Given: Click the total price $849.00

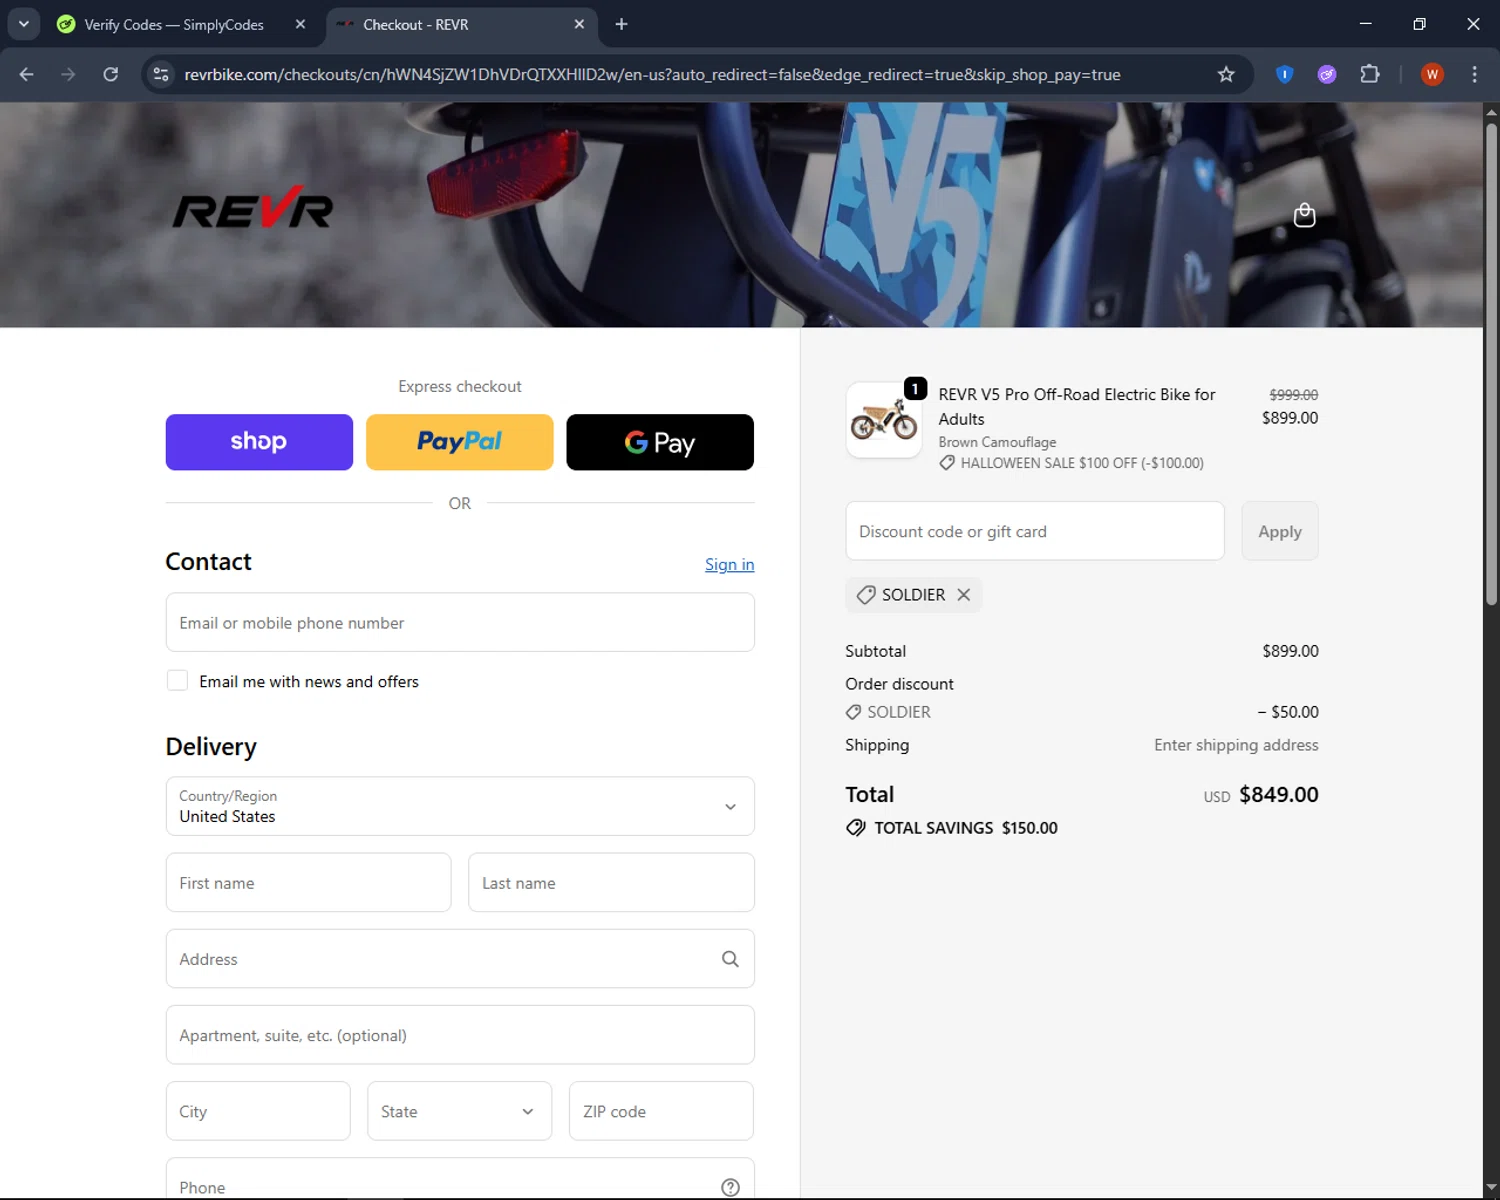Looking at the screenshot, I should [x=1279, y=794].
